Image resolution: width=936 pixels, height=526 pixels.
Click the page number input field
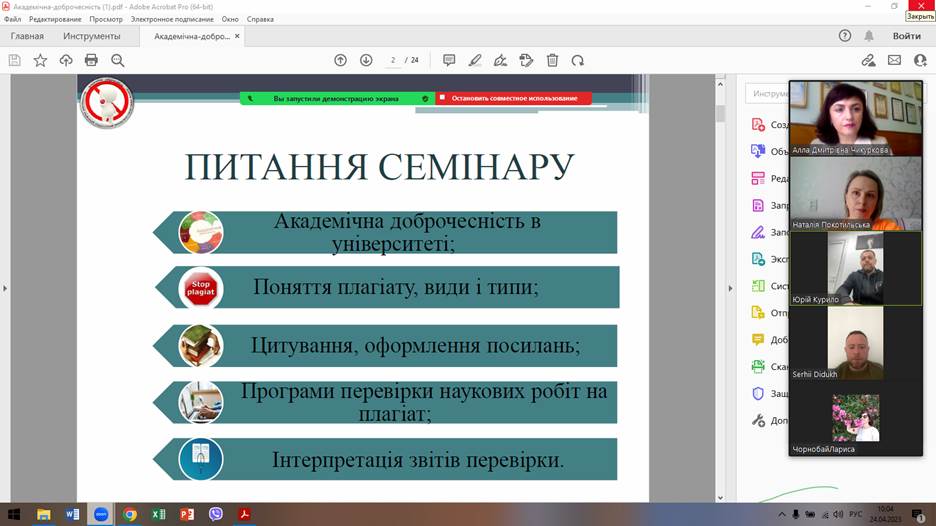pyautogui.click(x=393, y=60)
